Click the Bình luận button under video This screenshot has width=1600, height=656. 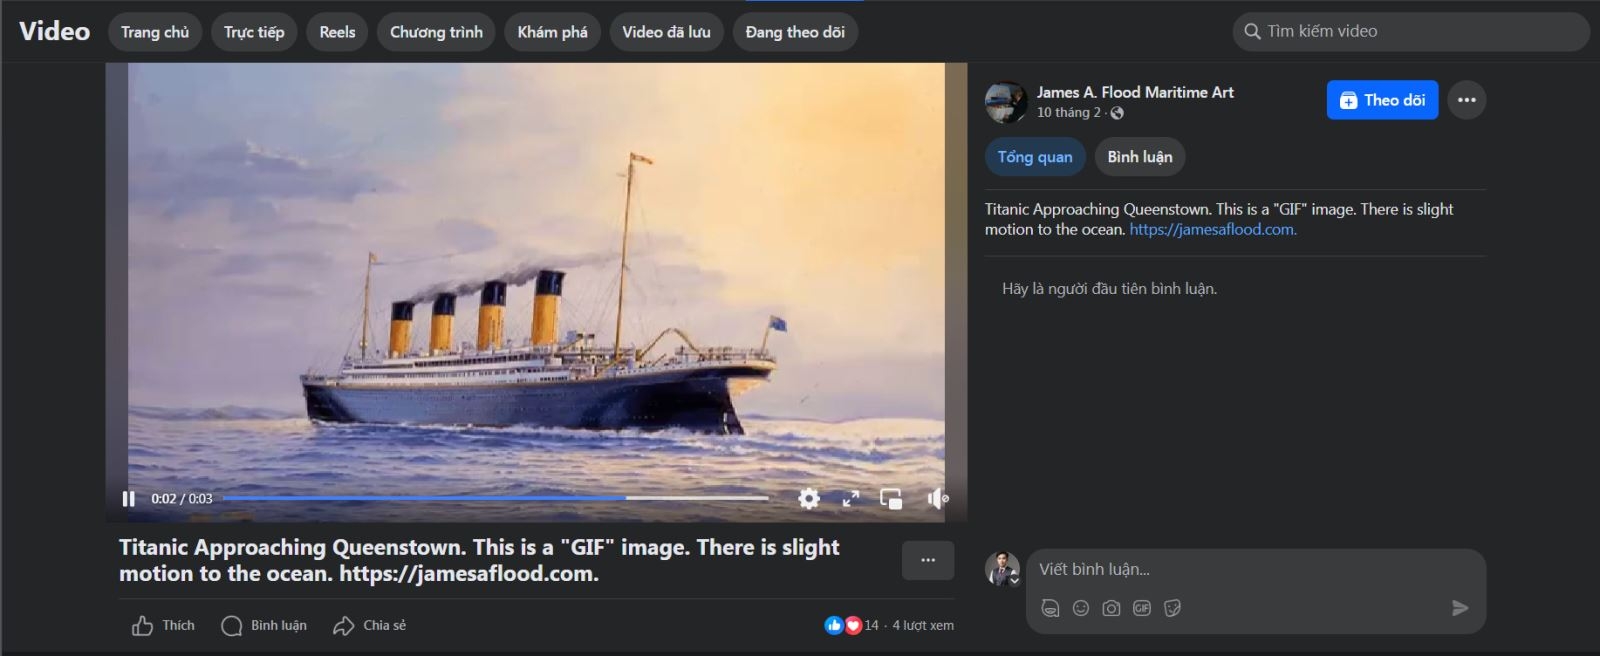coord(264,626)
